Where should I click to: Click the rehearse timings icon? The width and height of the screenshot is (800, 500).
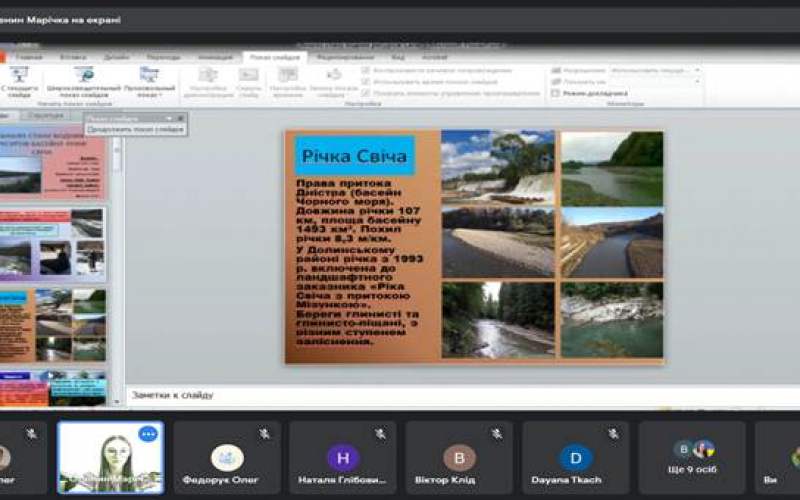click(288, 74)
